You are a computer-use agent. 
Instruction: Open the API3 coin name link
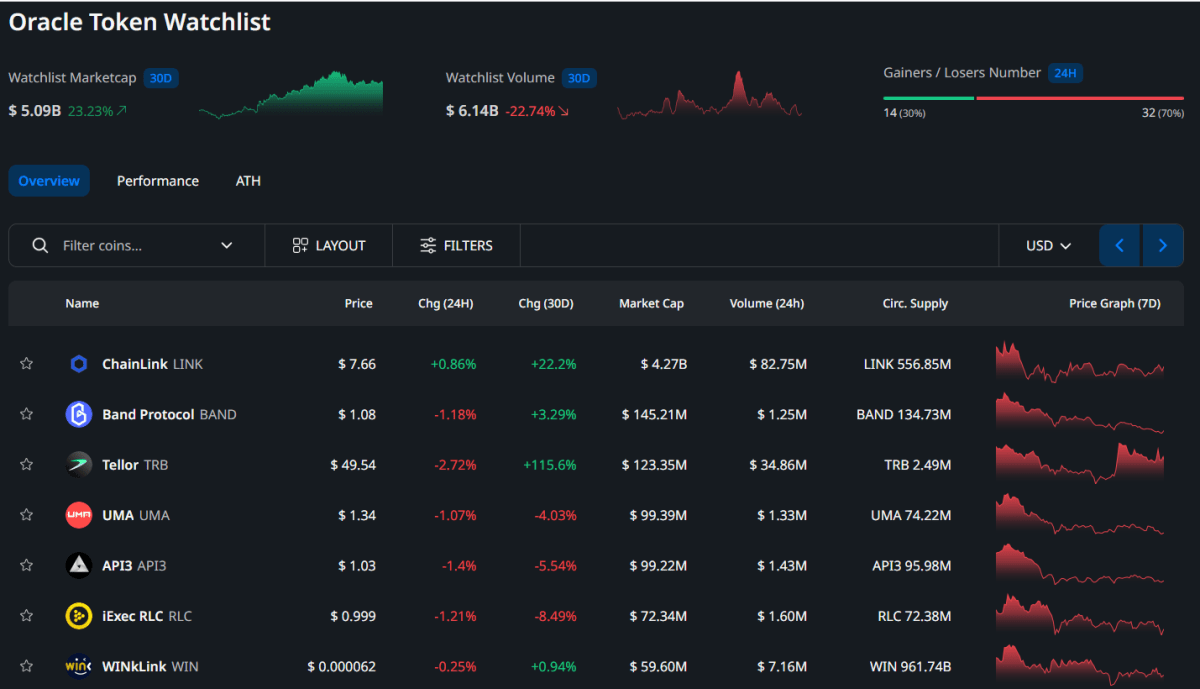[x=134, y=565]
